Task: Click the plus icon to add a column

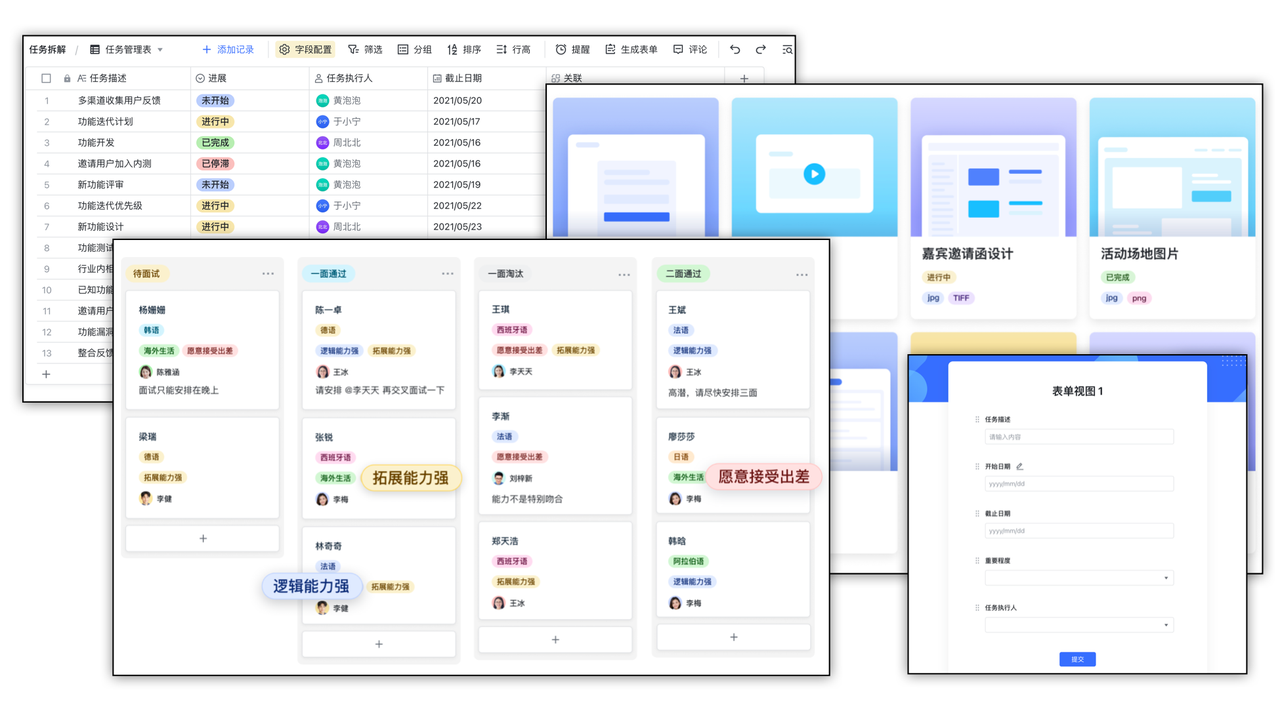Action: click(x=743, y=78)
